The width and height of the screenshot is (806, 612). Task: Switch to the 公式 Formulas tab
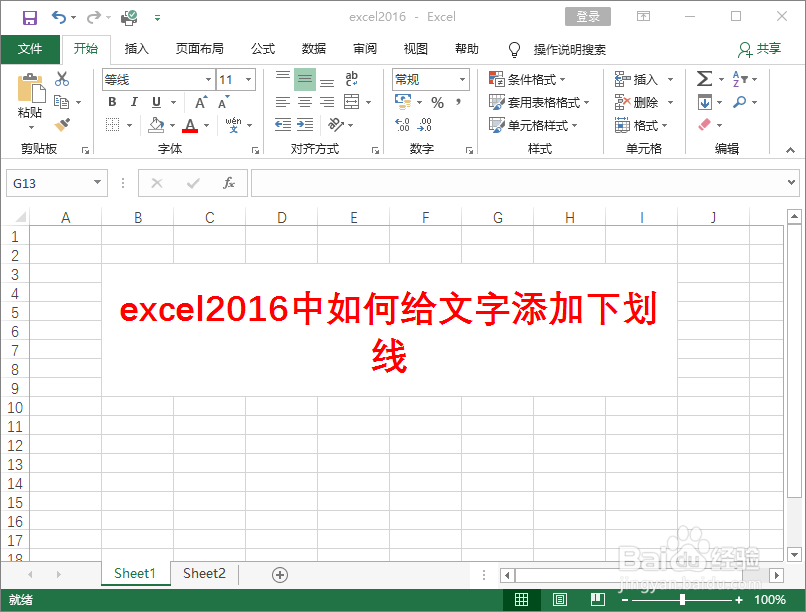click(263, 49)
